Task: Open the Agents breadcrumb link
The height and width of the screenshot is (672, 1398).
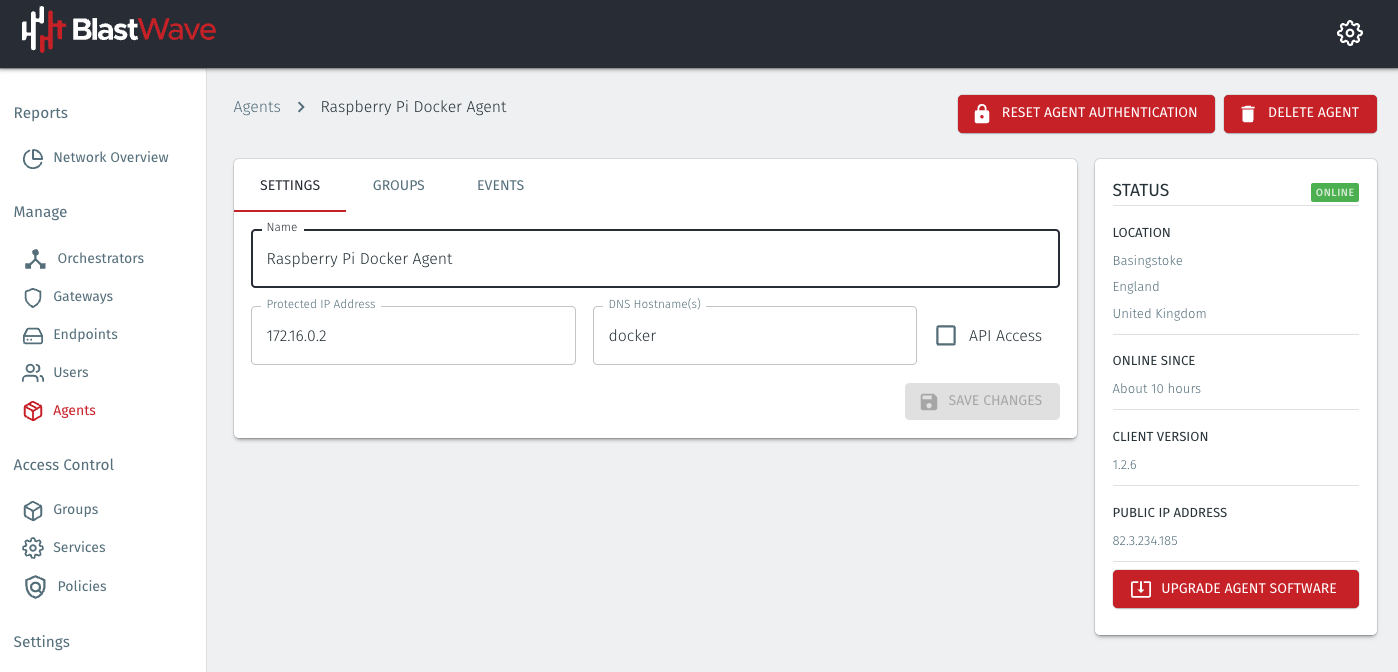Action: 257,106
